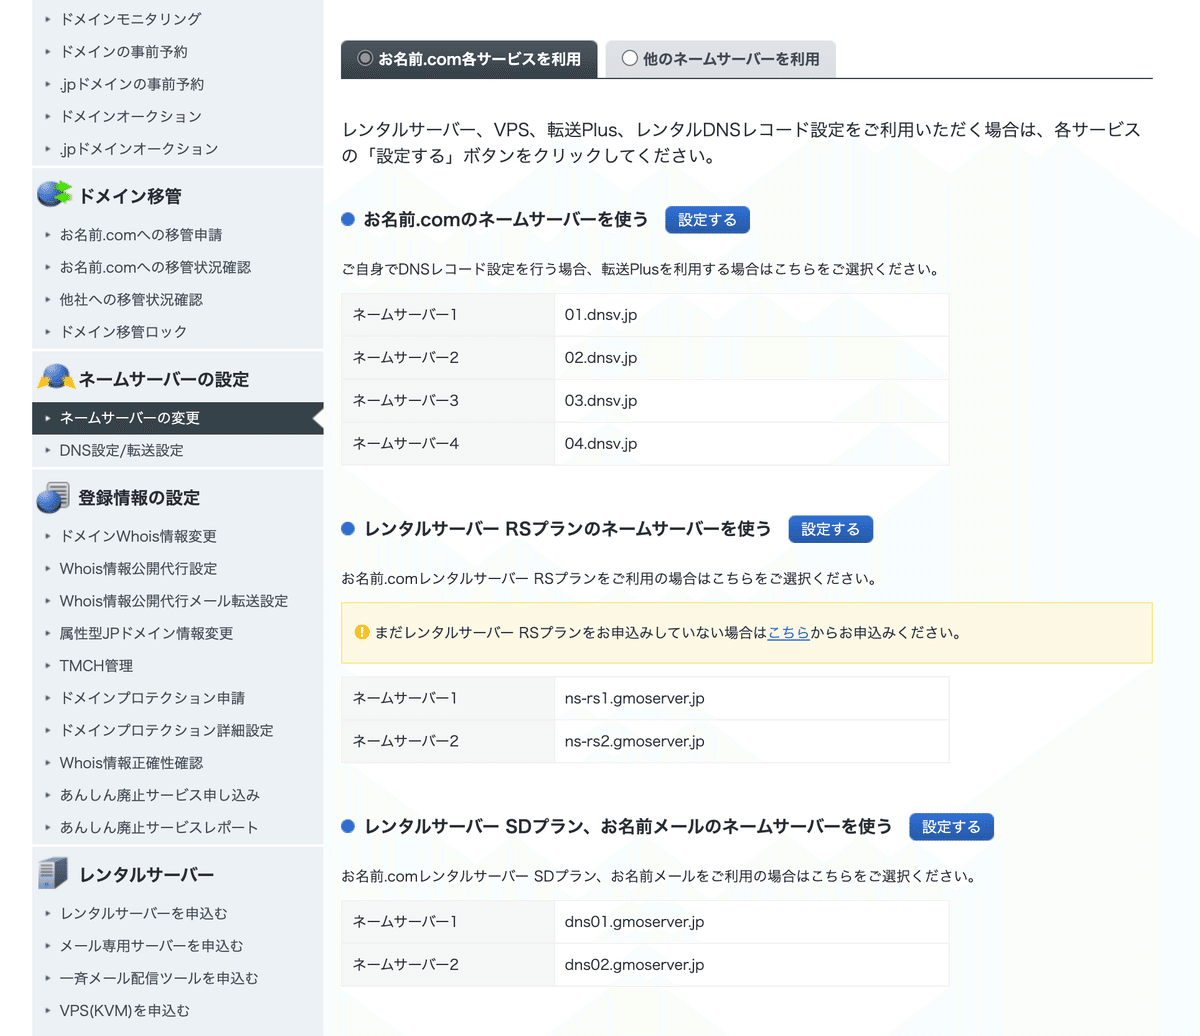Click the dns01.gmoserver.jp value

coord(634,921)
